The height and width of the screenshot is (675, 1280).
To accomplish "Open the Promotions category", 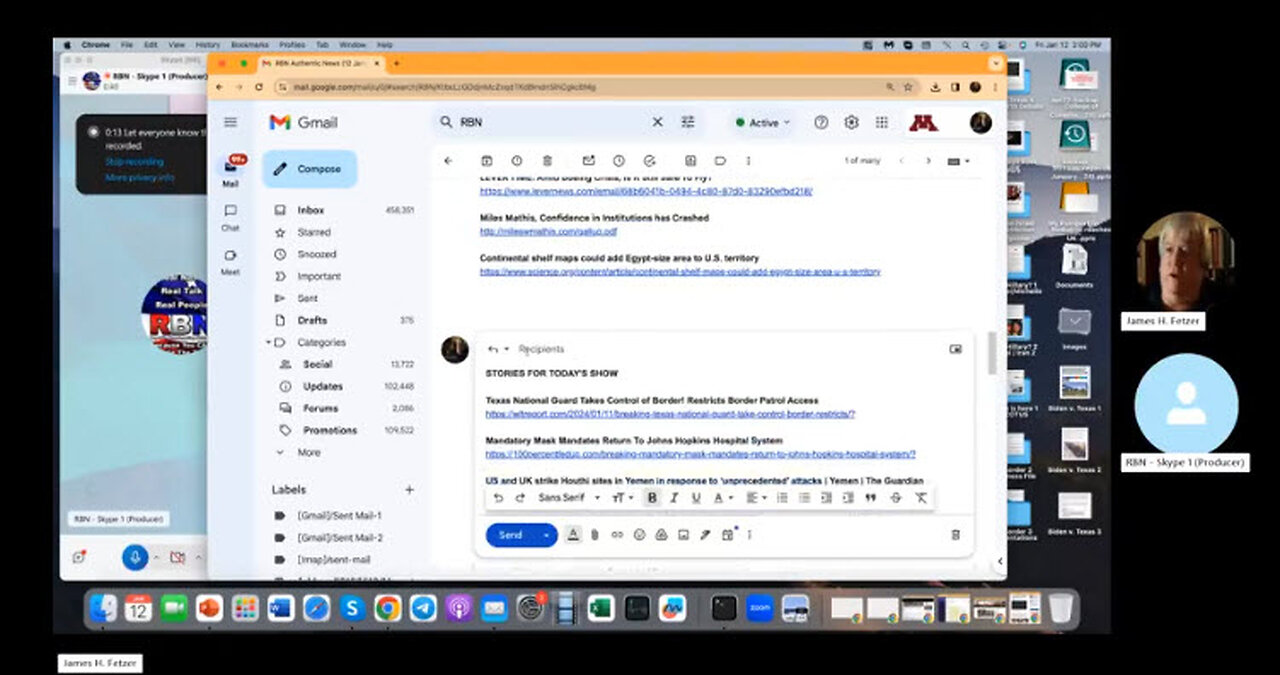I will click(x=346, y=430).
